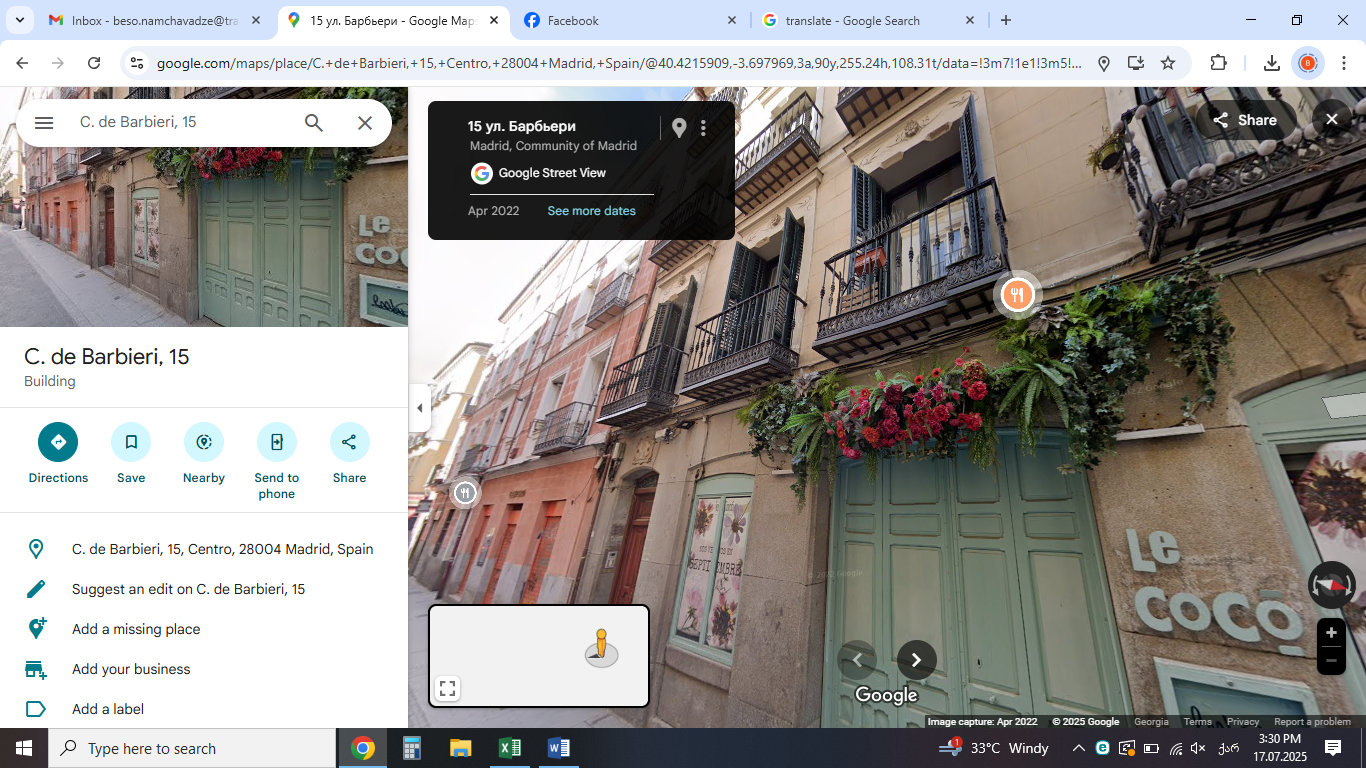Collapse the side panel arrow
This screenshot has width=1366, height=768.
coord(420,408)
